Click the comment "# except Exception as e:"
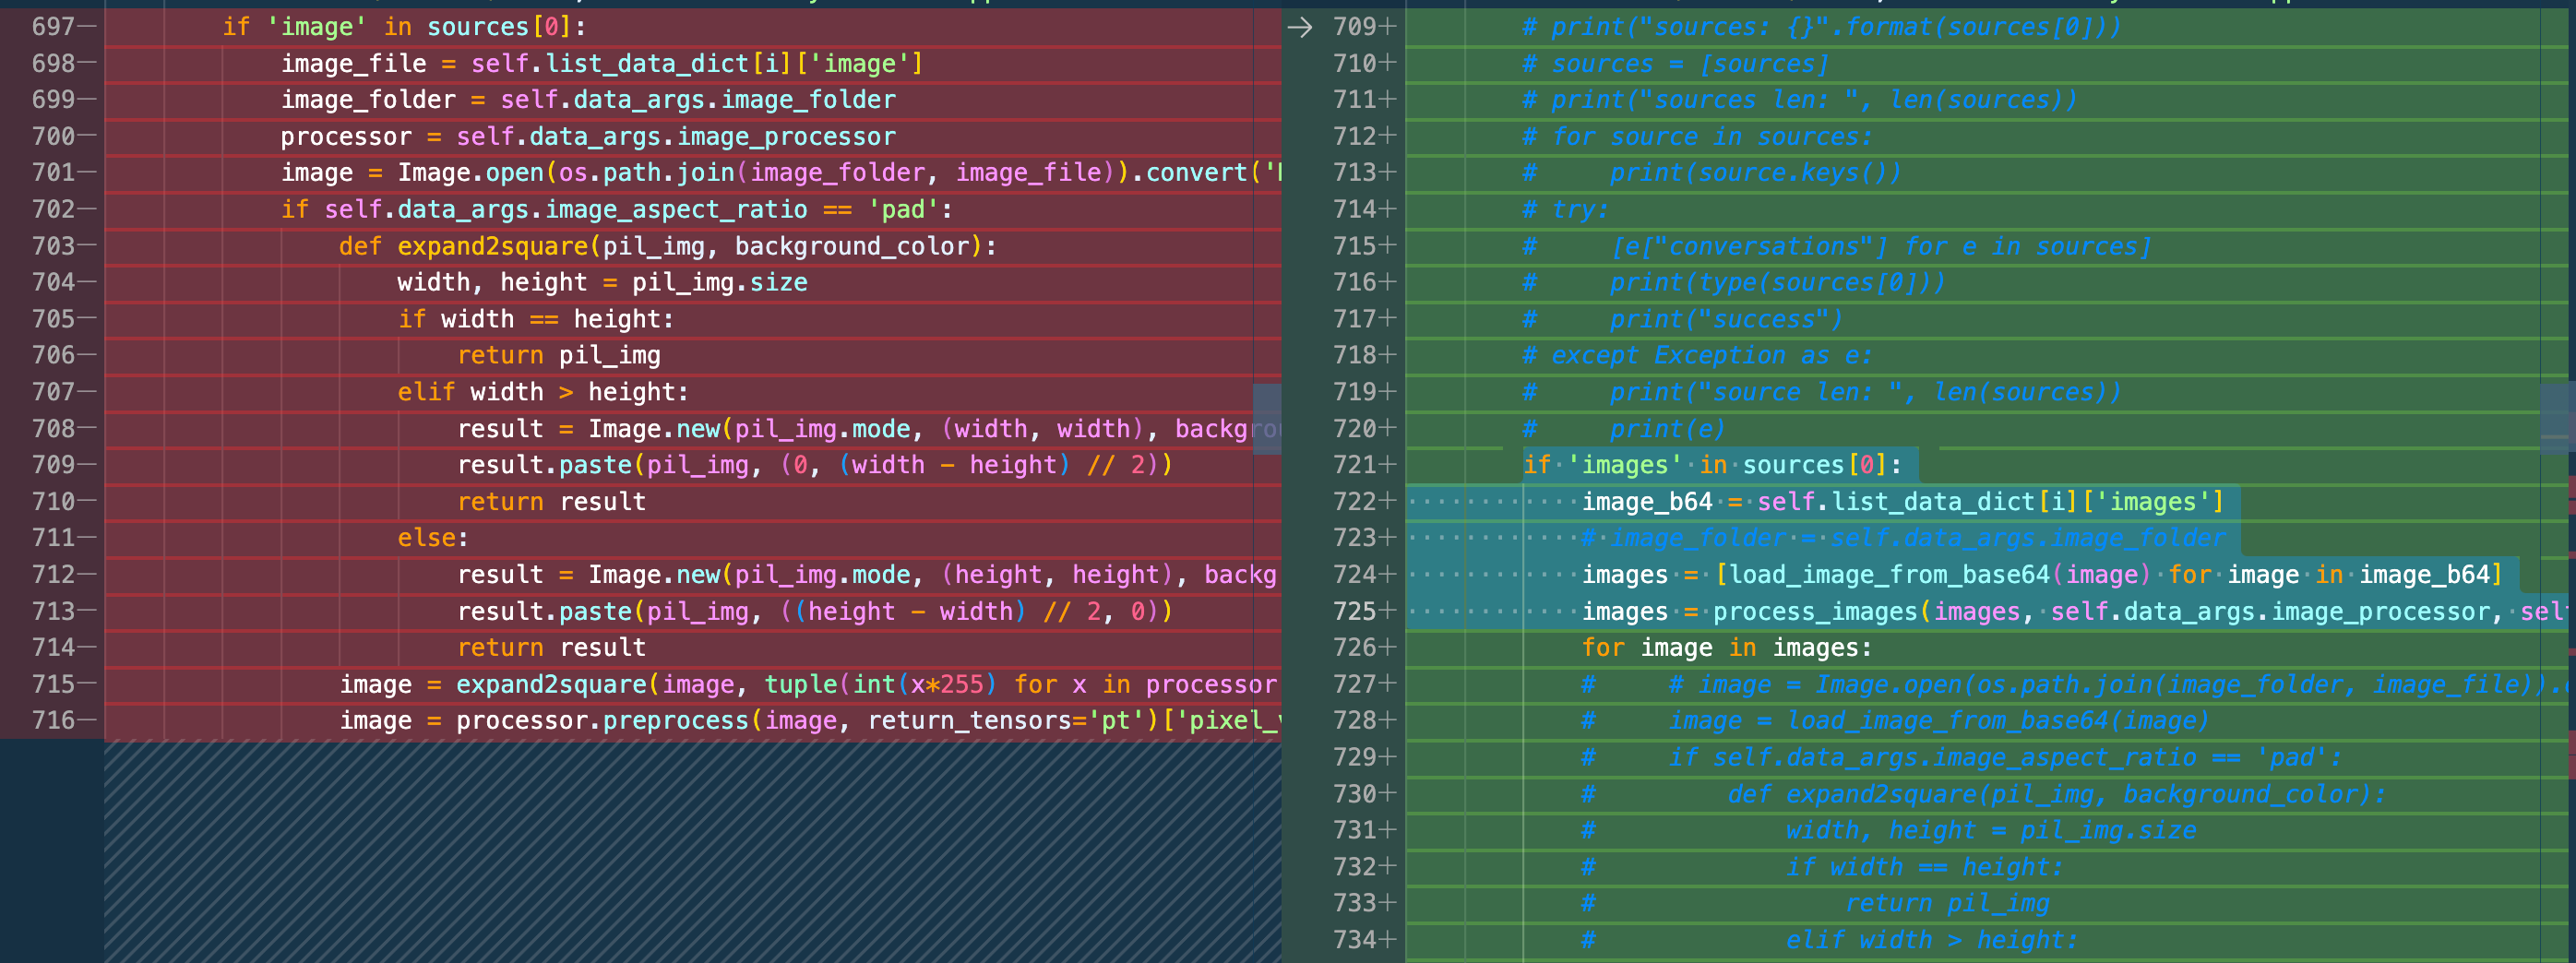 point(1697,356)
